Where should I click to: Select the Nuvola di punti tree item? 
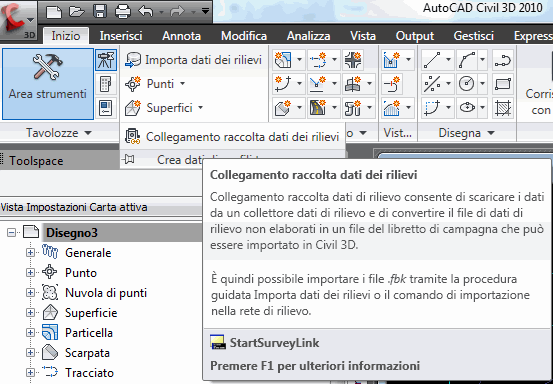[x=106, y=293]
